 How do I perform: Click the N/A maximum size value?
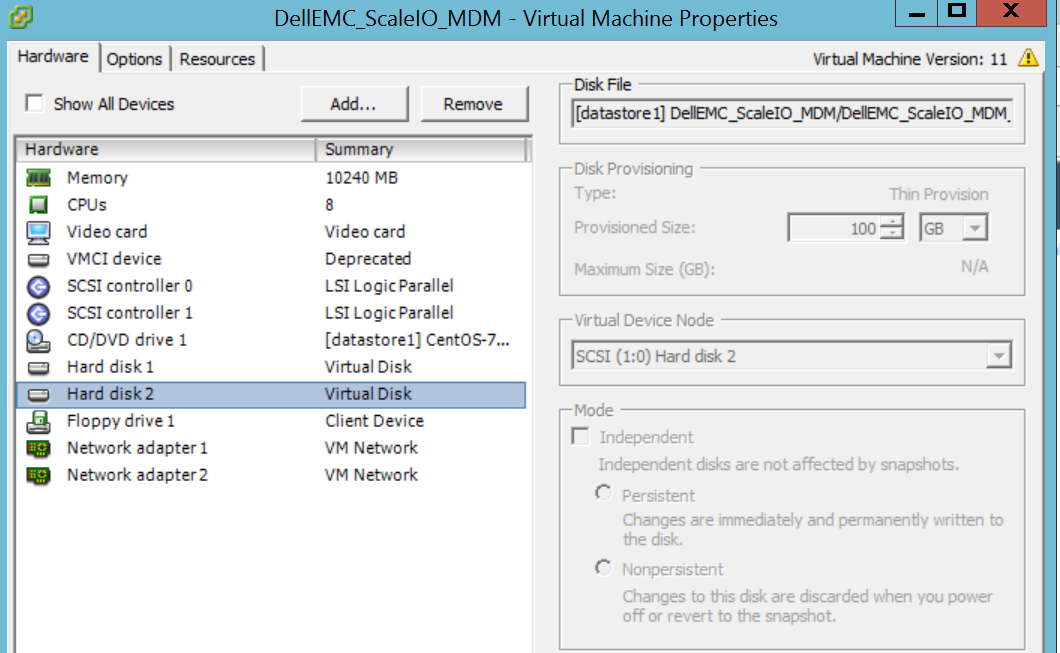(x=974, y=266)
